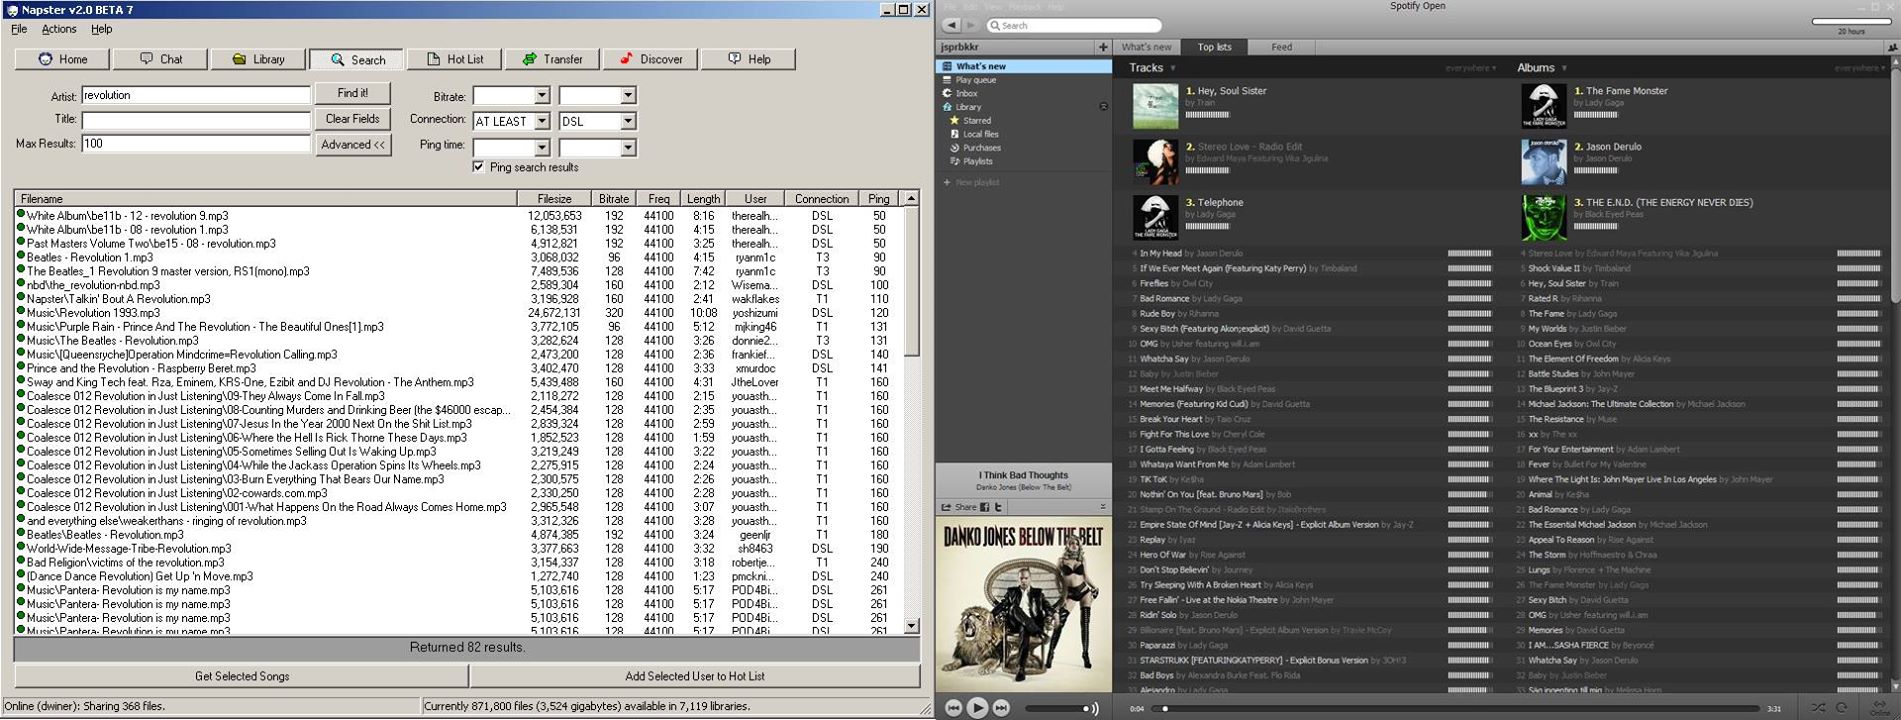Toggle shuffle in Spotify player

[1817, 708]
